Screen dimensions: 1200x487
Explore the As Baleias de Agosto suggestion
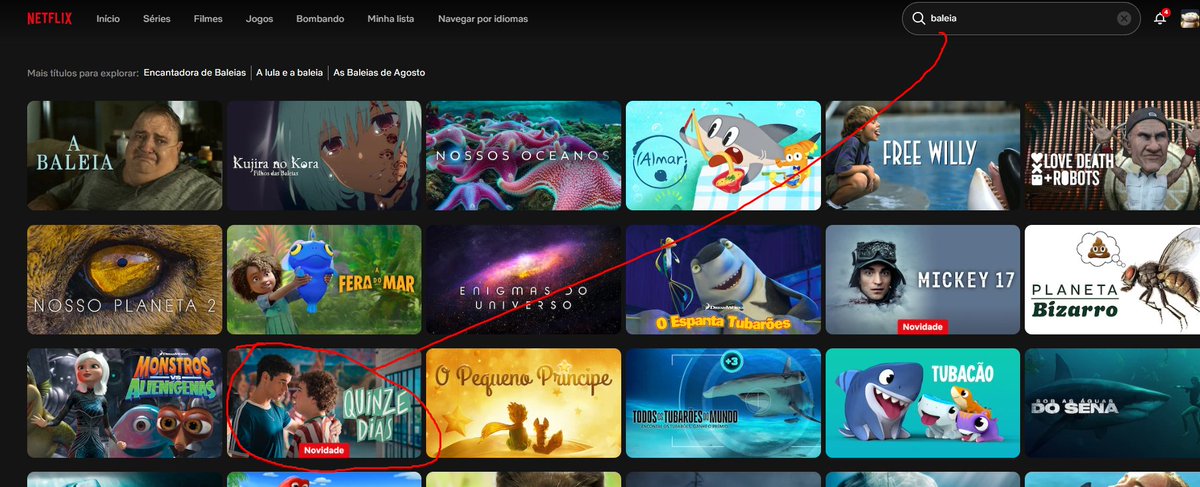tap(379, 73)
